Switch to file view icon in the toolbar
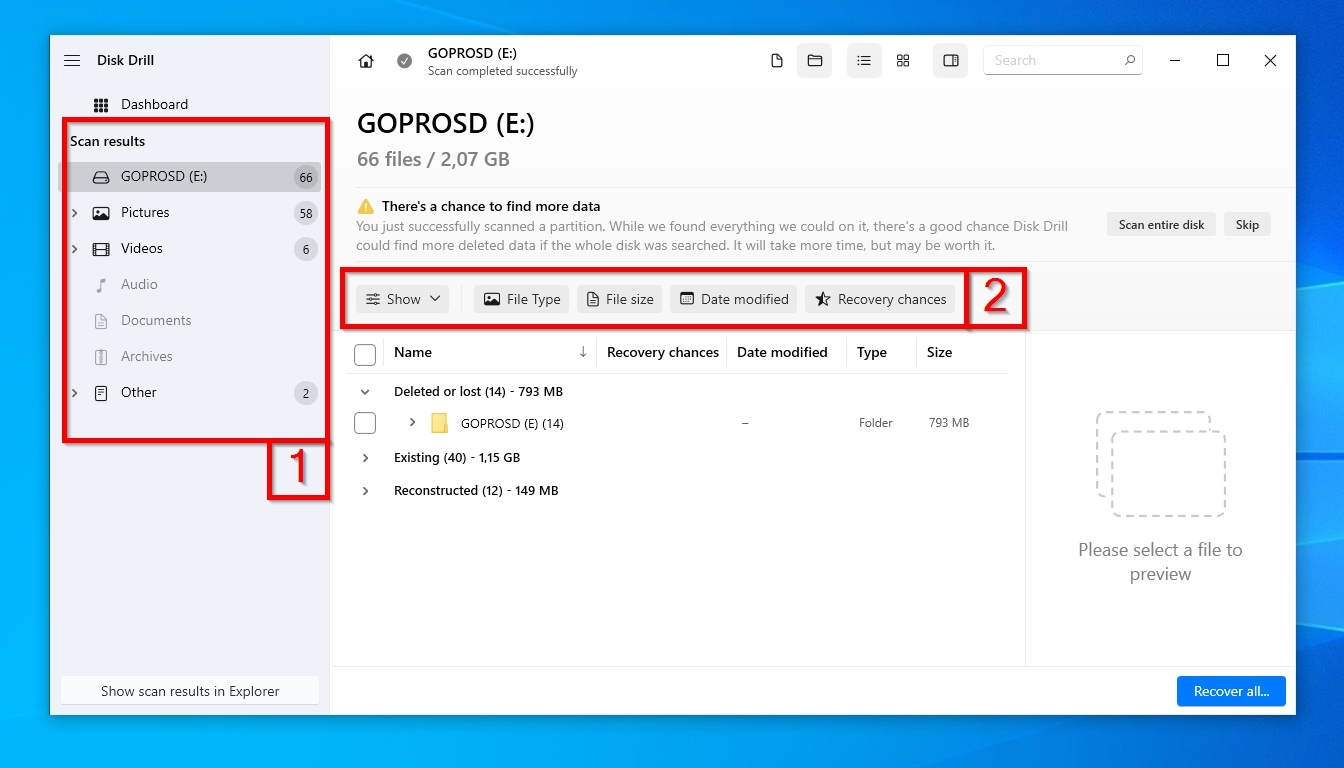The height and width of the screenshot is (768, 1344). click(777, 61)
